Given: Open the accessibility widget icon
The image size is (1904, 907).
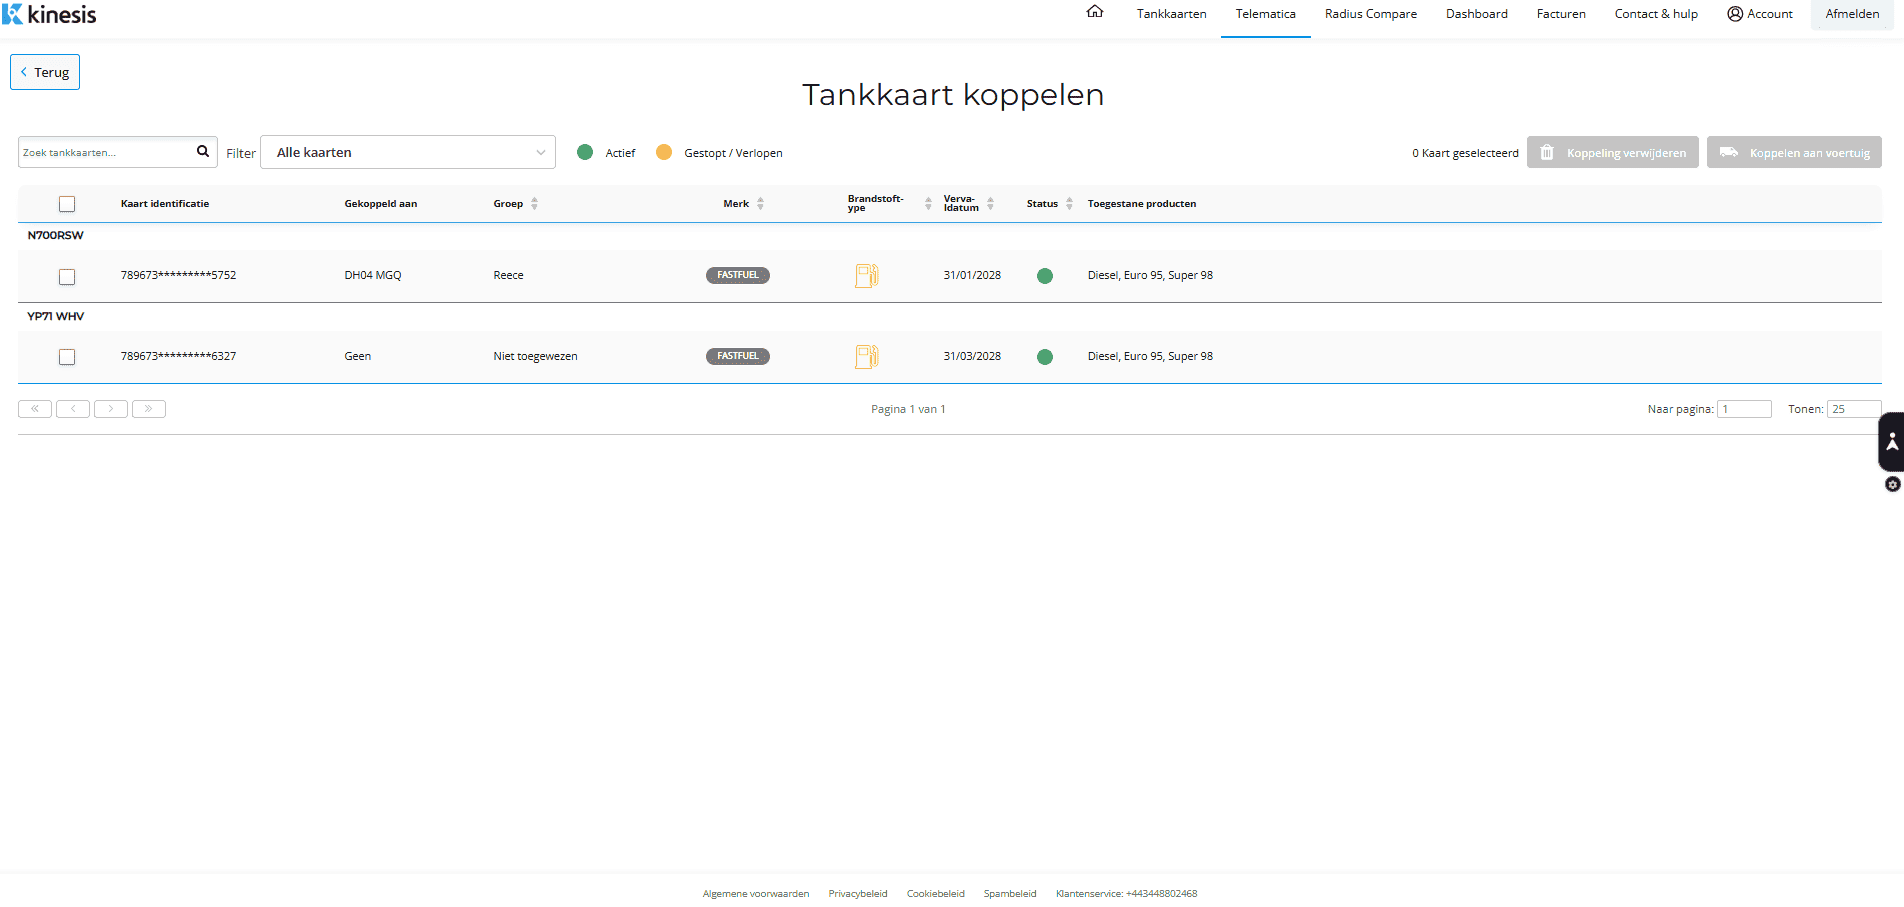Looking at the screenshot, I should 1891,441.
